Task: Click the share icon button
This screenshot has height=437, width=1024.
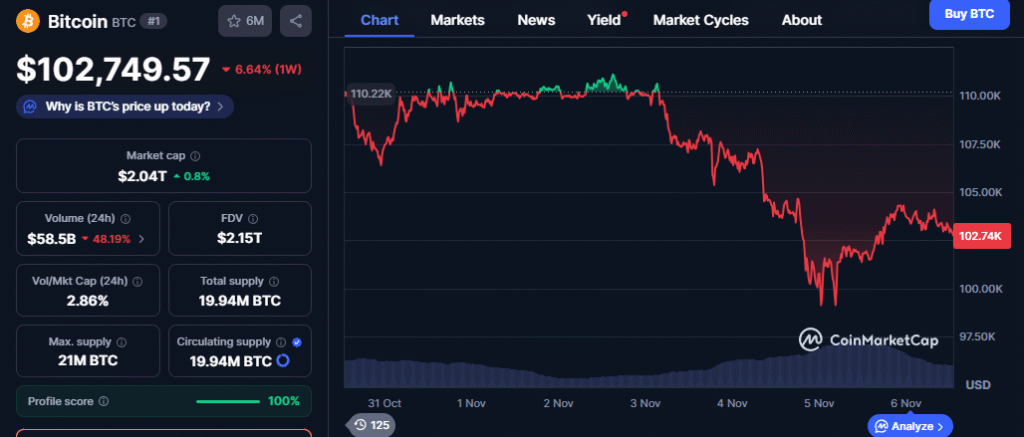Action: coord(295,21)
